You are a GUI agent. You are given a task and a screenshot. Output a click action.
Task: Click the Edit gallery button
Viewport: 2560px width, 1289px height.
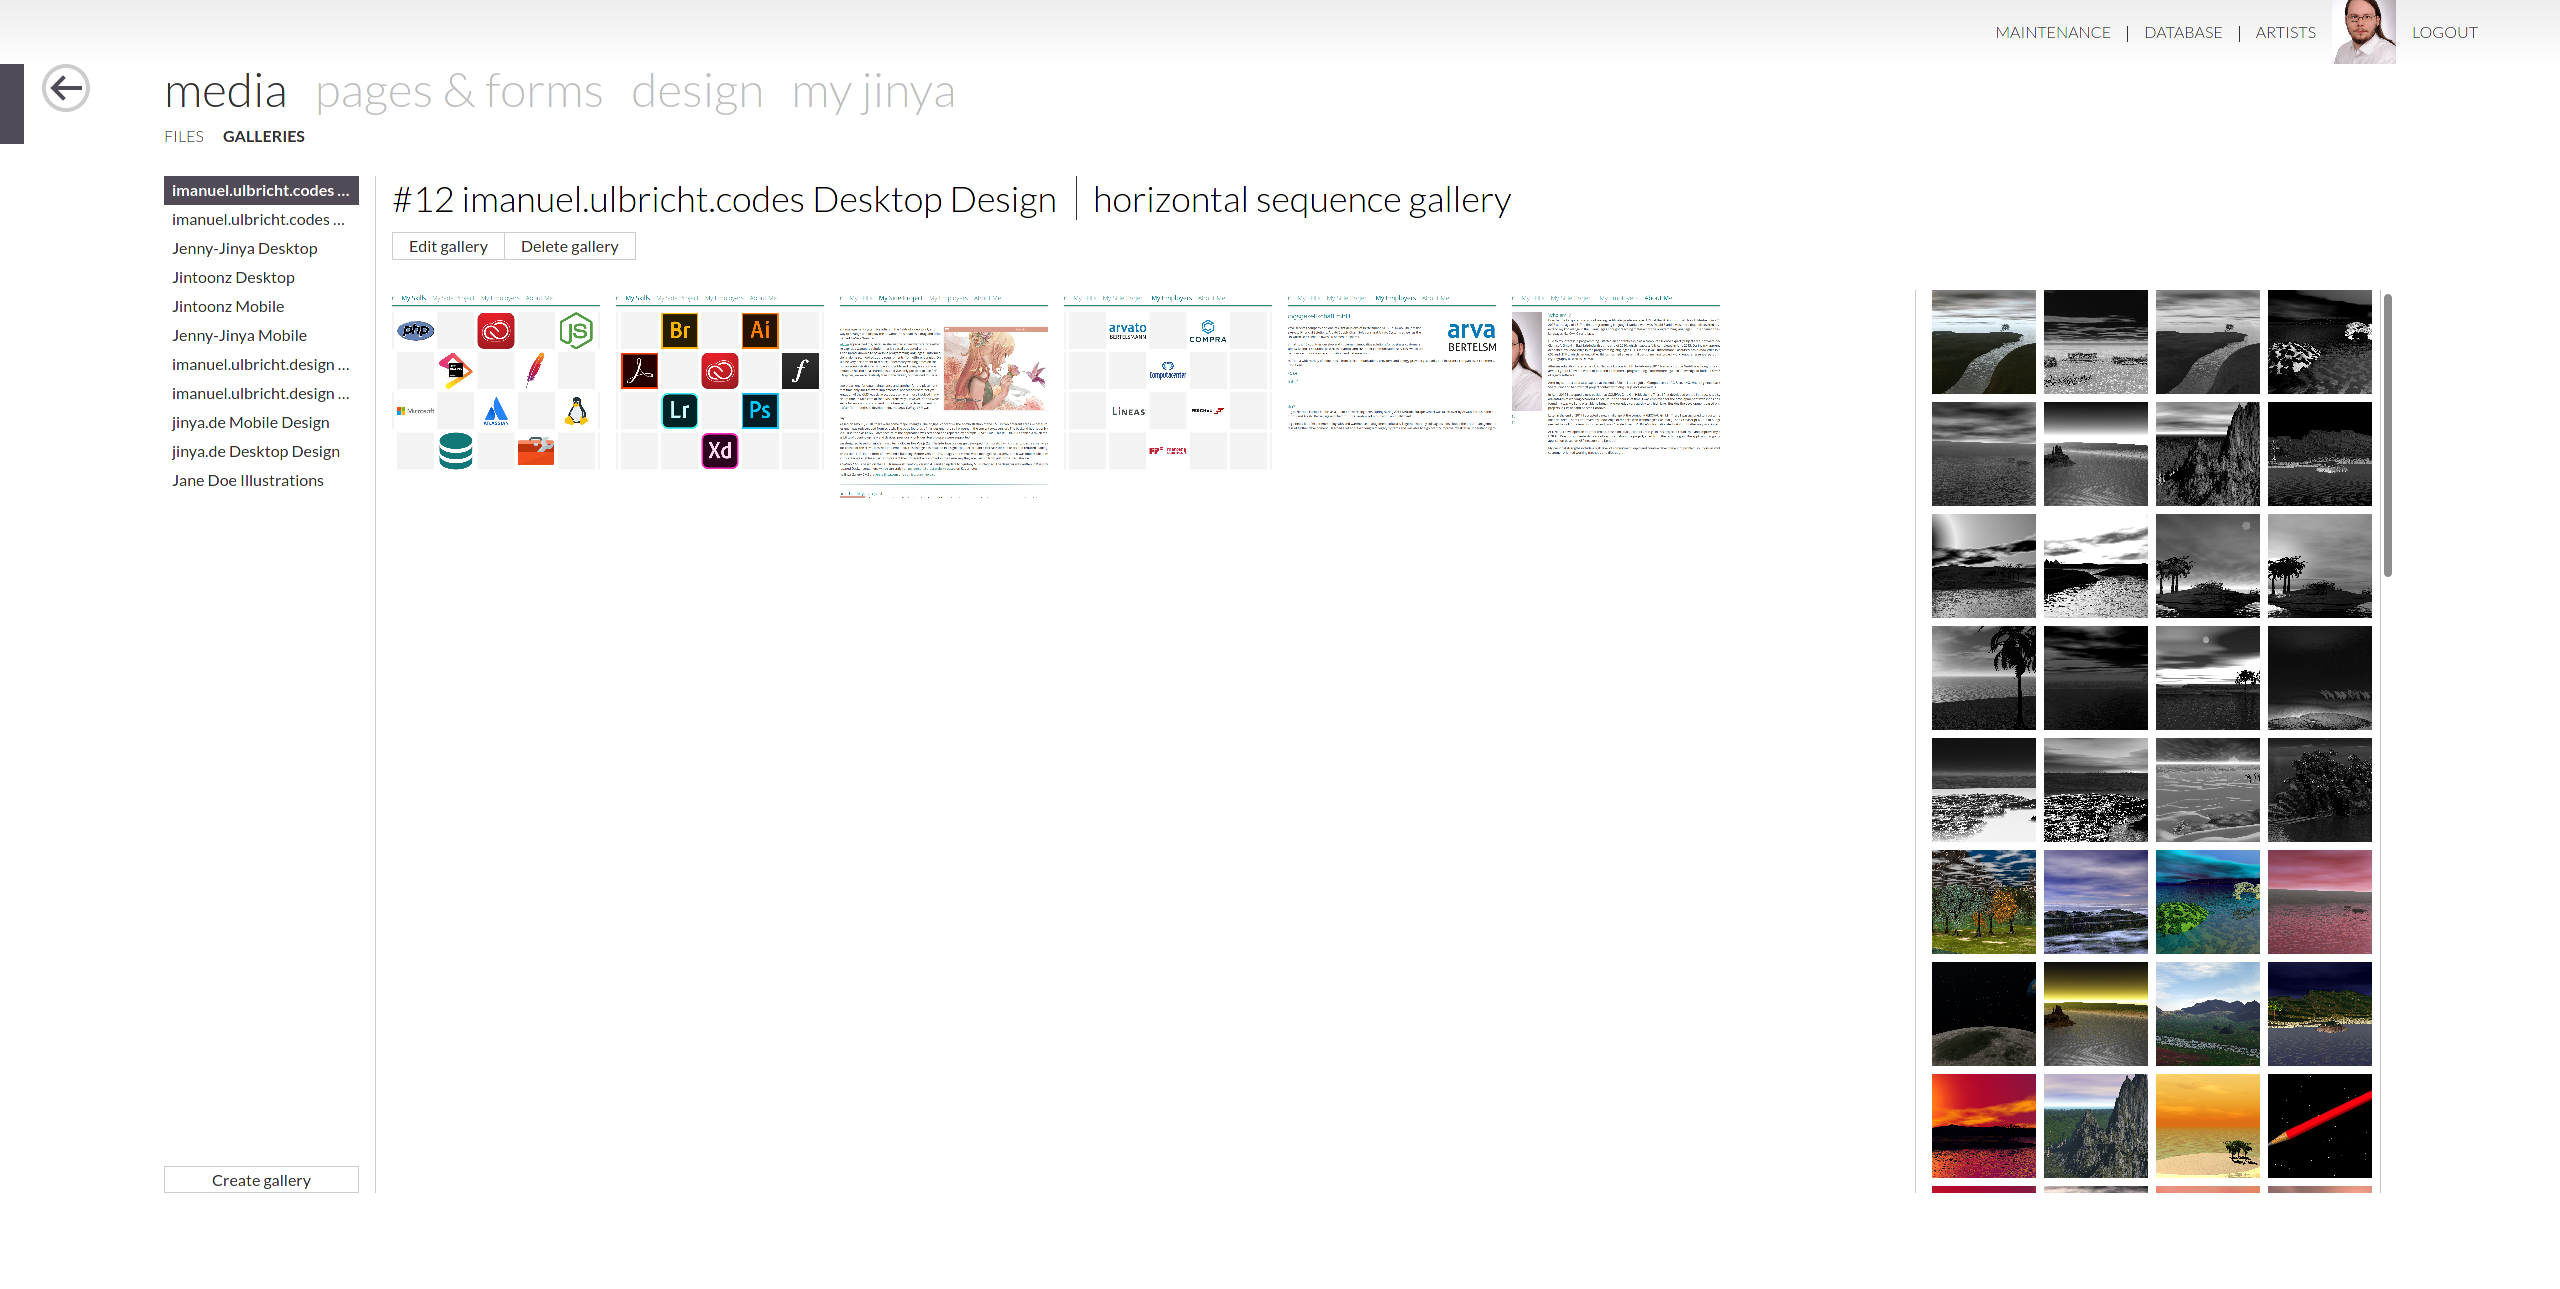(448, 246)
